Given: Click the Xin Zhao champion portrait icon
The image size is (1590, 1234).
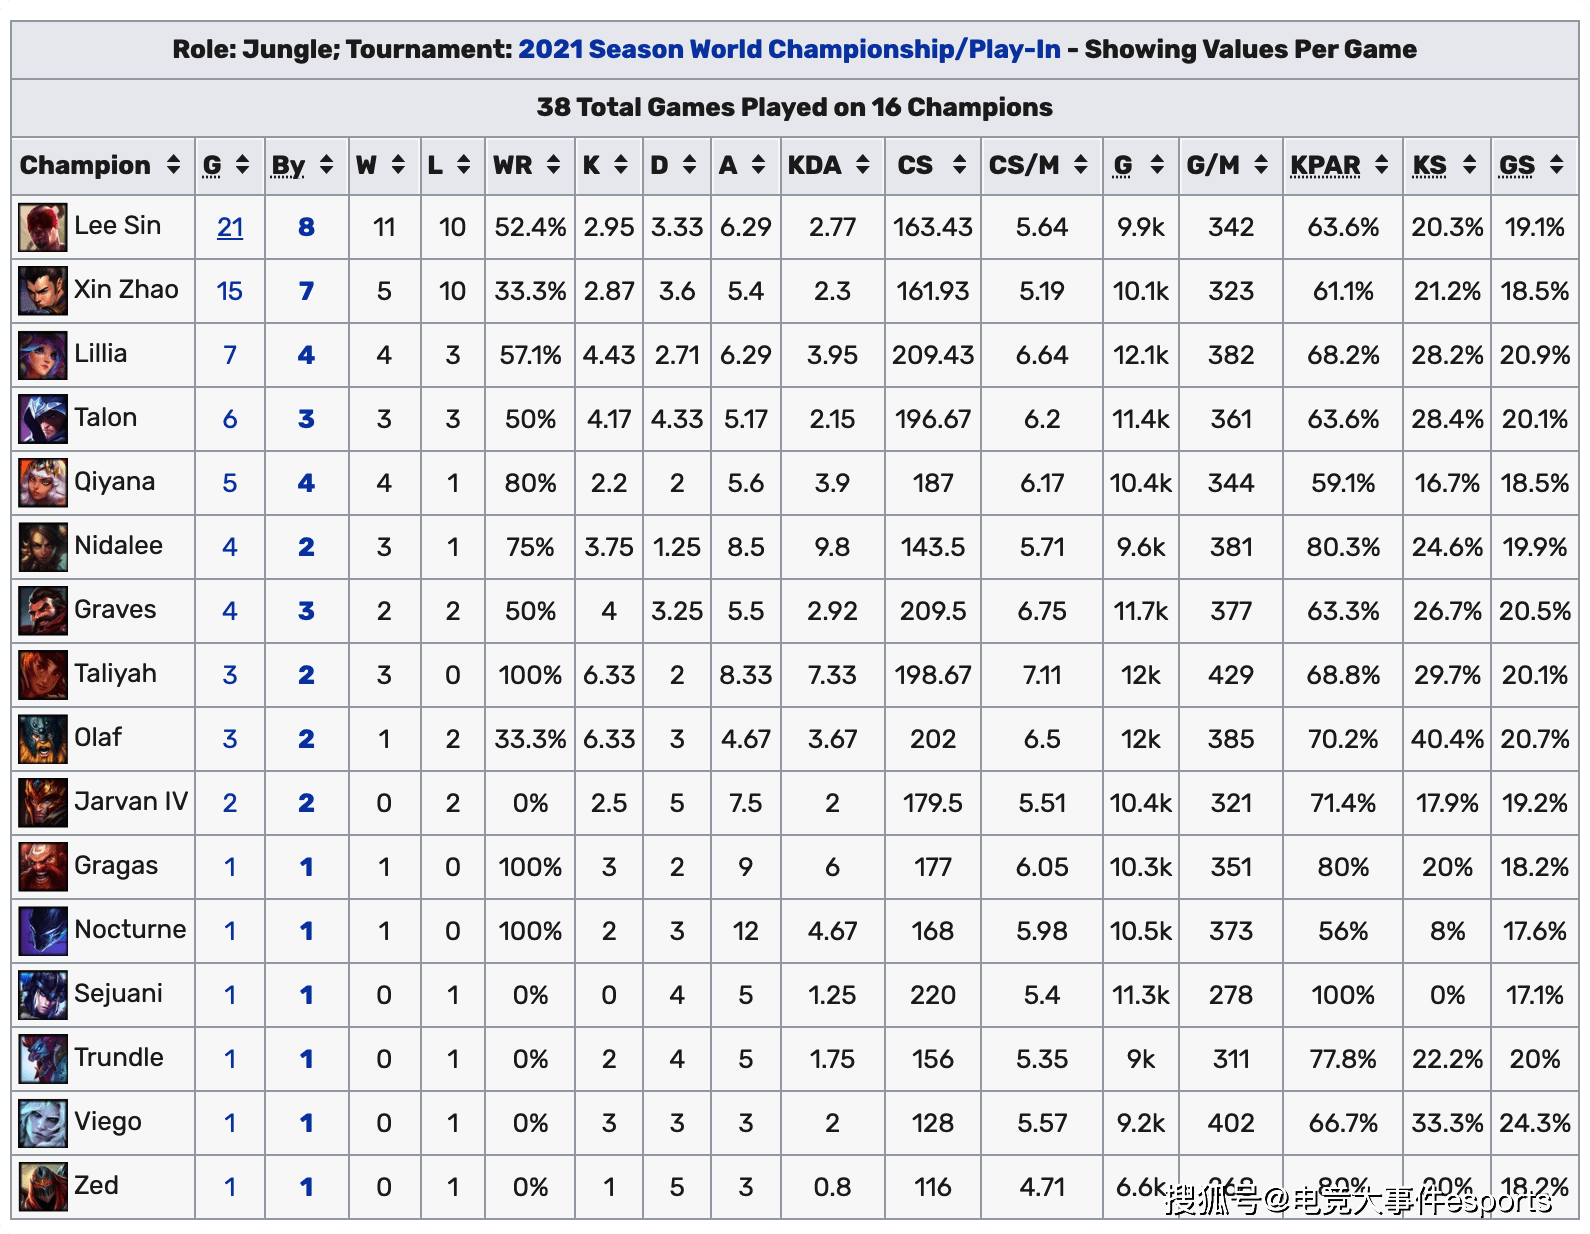Looking at the screenshot, I should [43, 291].
